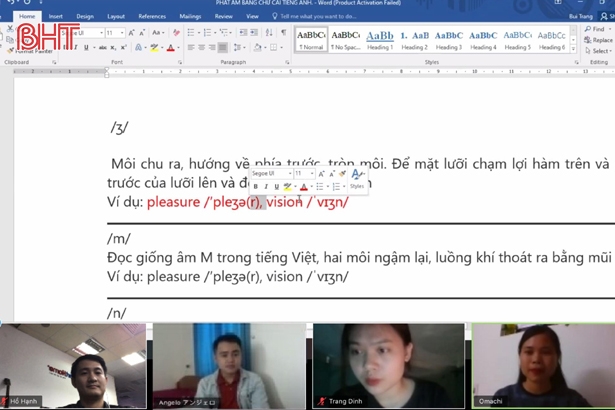Click the Multilevel List icon
Viewport: 615px width, 410px height.
(224, 33)
